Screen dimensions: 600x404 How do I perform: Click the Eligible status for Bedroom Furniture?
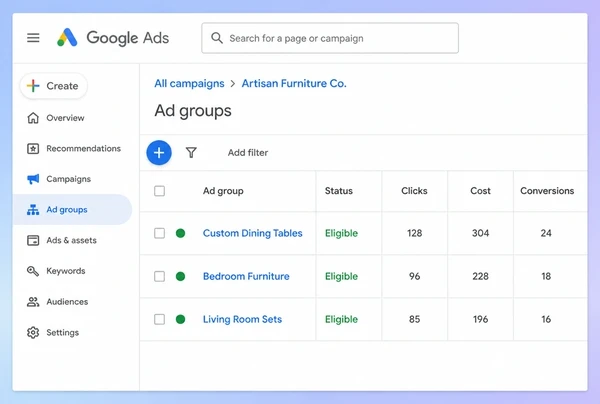[x=341, y=276]
